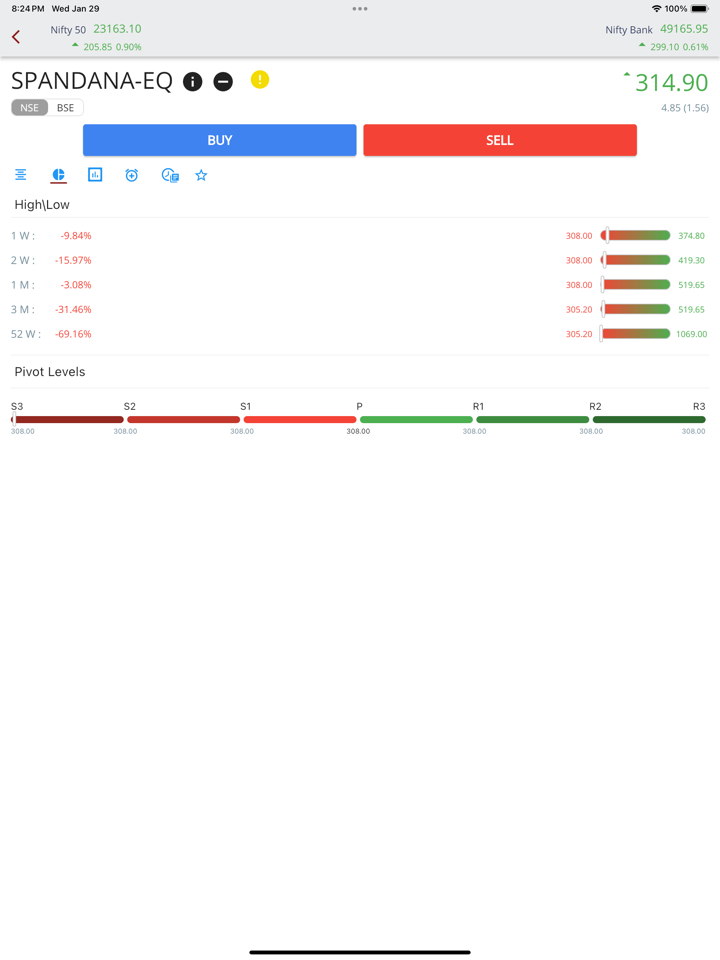Tap the red back arrow
The height and width of the screenshot is (960, 720).
pyautogui.click(x=16, y=37)
